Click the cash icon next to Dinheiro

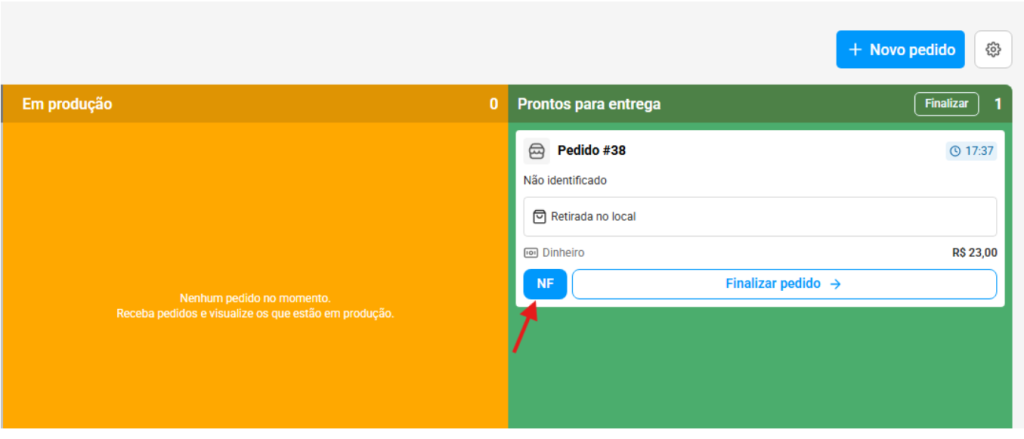click(531, 253)
